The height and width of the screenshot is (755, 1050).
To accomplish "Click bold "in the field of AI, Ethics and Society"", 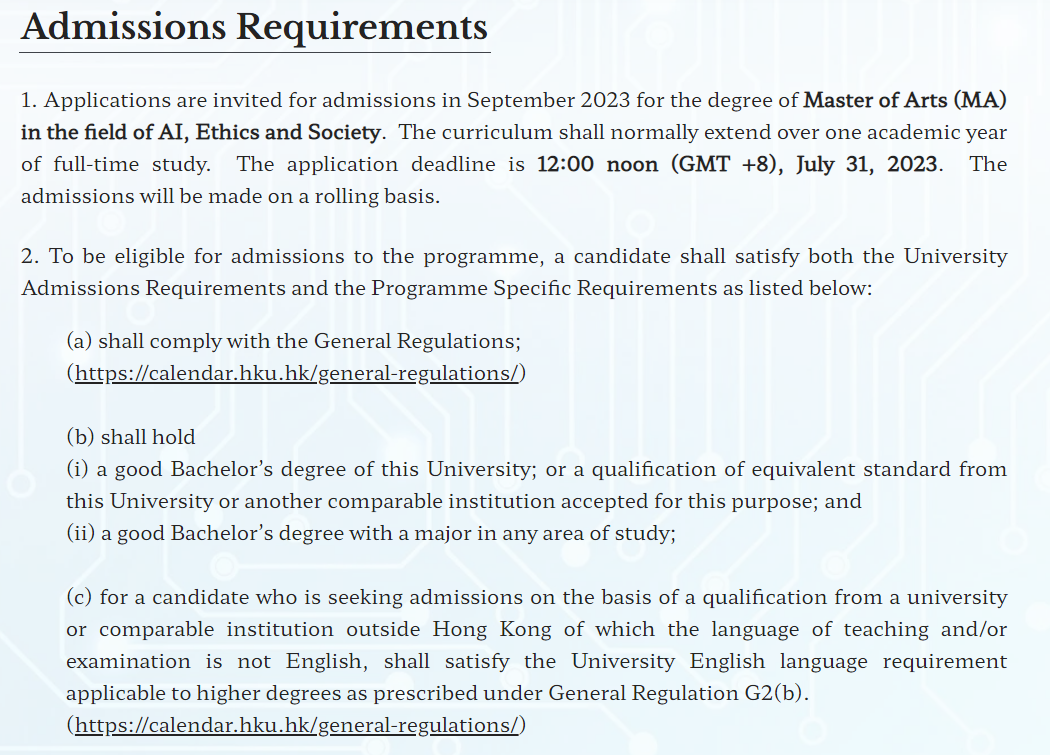I will tap(201, 132).
